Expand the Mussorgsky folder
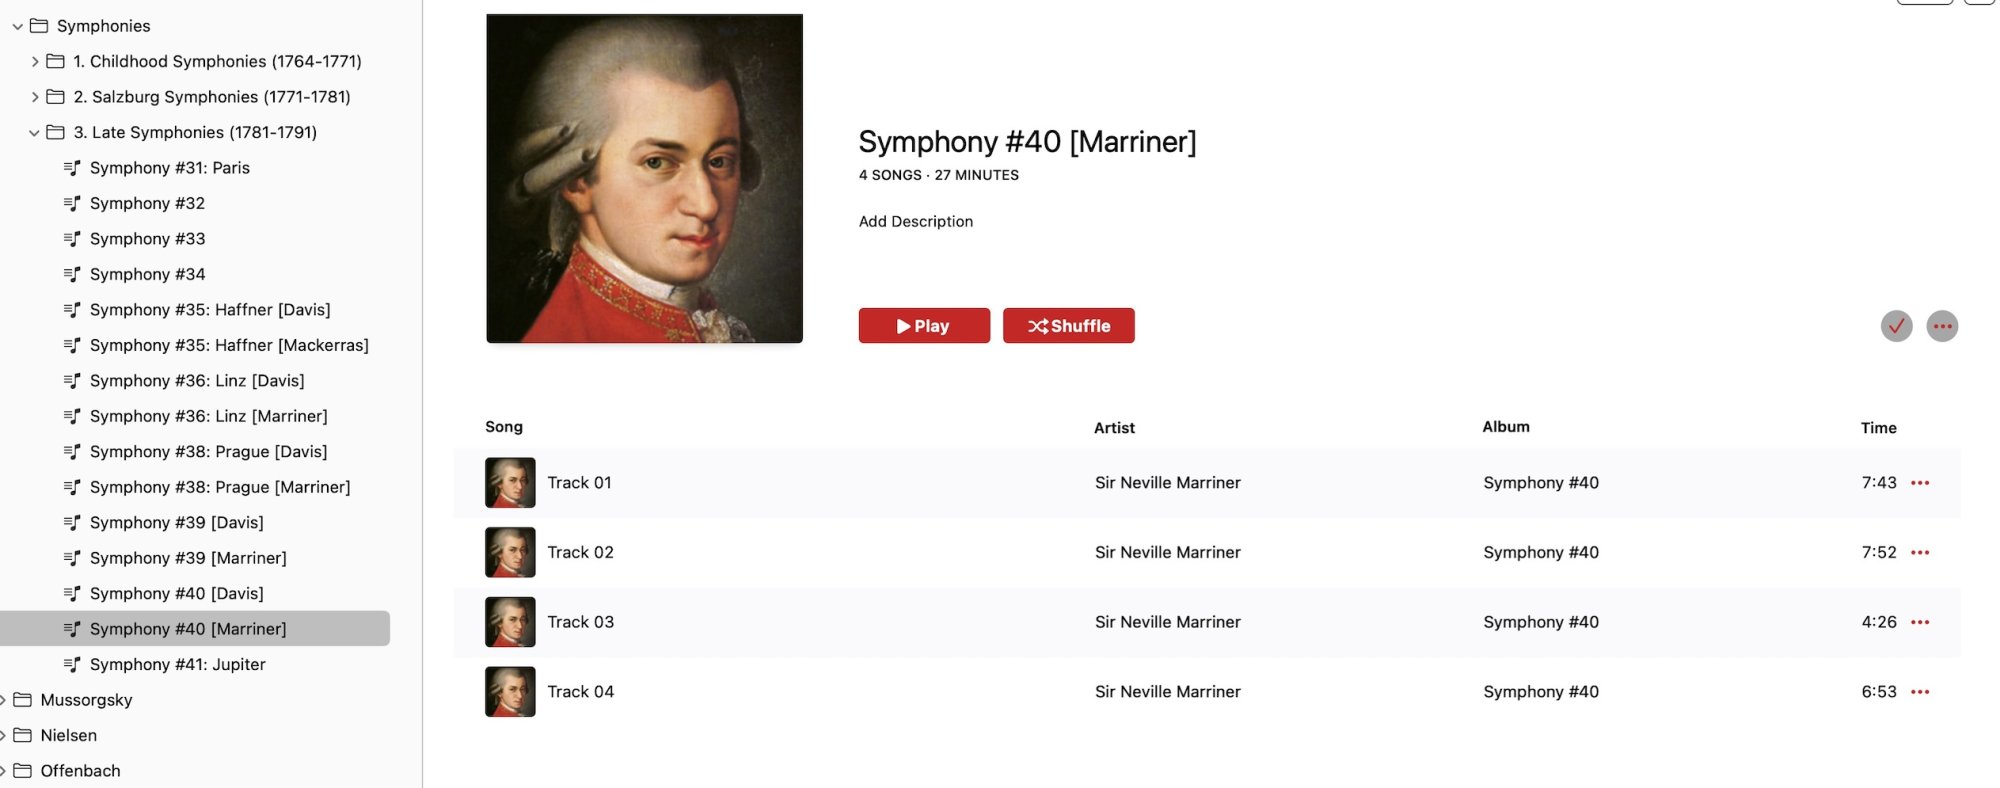Screen dimensions: 2000x788 point(4,701)
